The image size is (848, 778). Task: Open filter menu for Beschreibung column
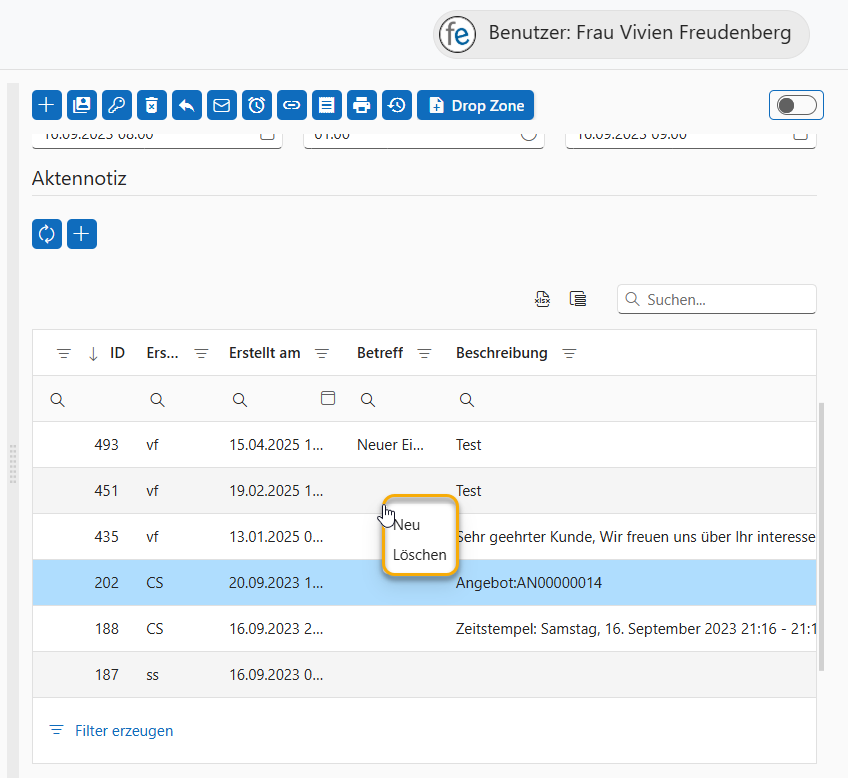[x=569, y=353]
